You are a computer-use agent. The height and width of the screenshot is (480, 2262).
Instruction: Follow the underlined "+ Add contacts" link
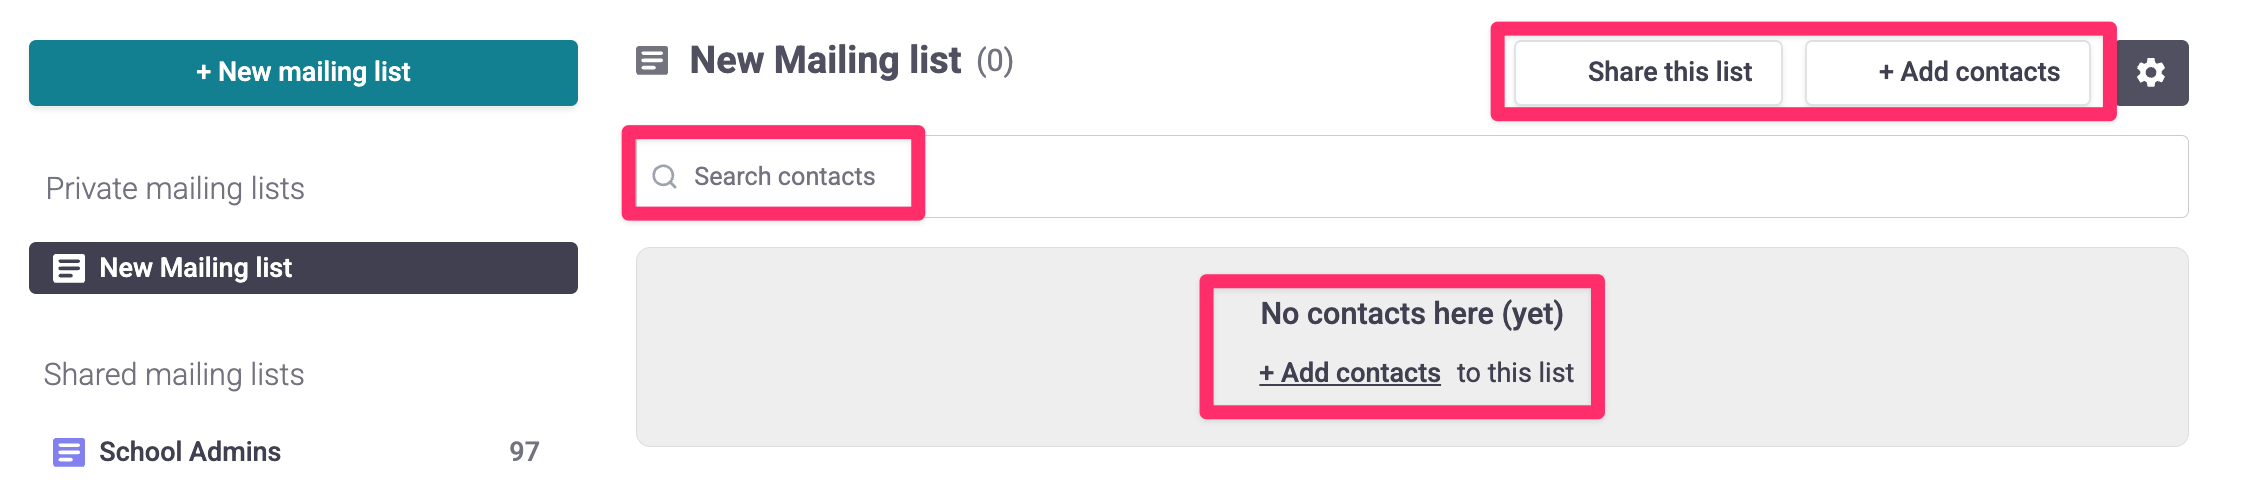pyautogui.click(x=1349, y=373)
